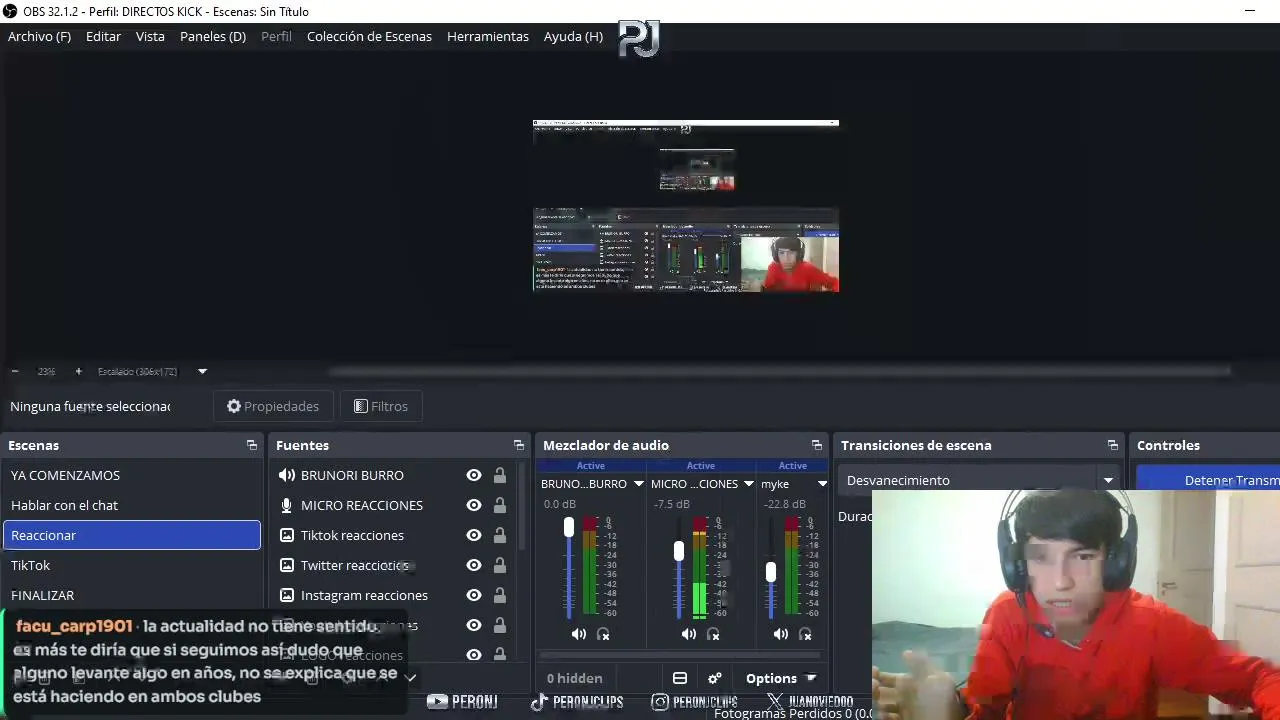Screen dimensions: 1280x720
Task: Zoom in the preview with plus icon
Action: click(x=79, y=371)
